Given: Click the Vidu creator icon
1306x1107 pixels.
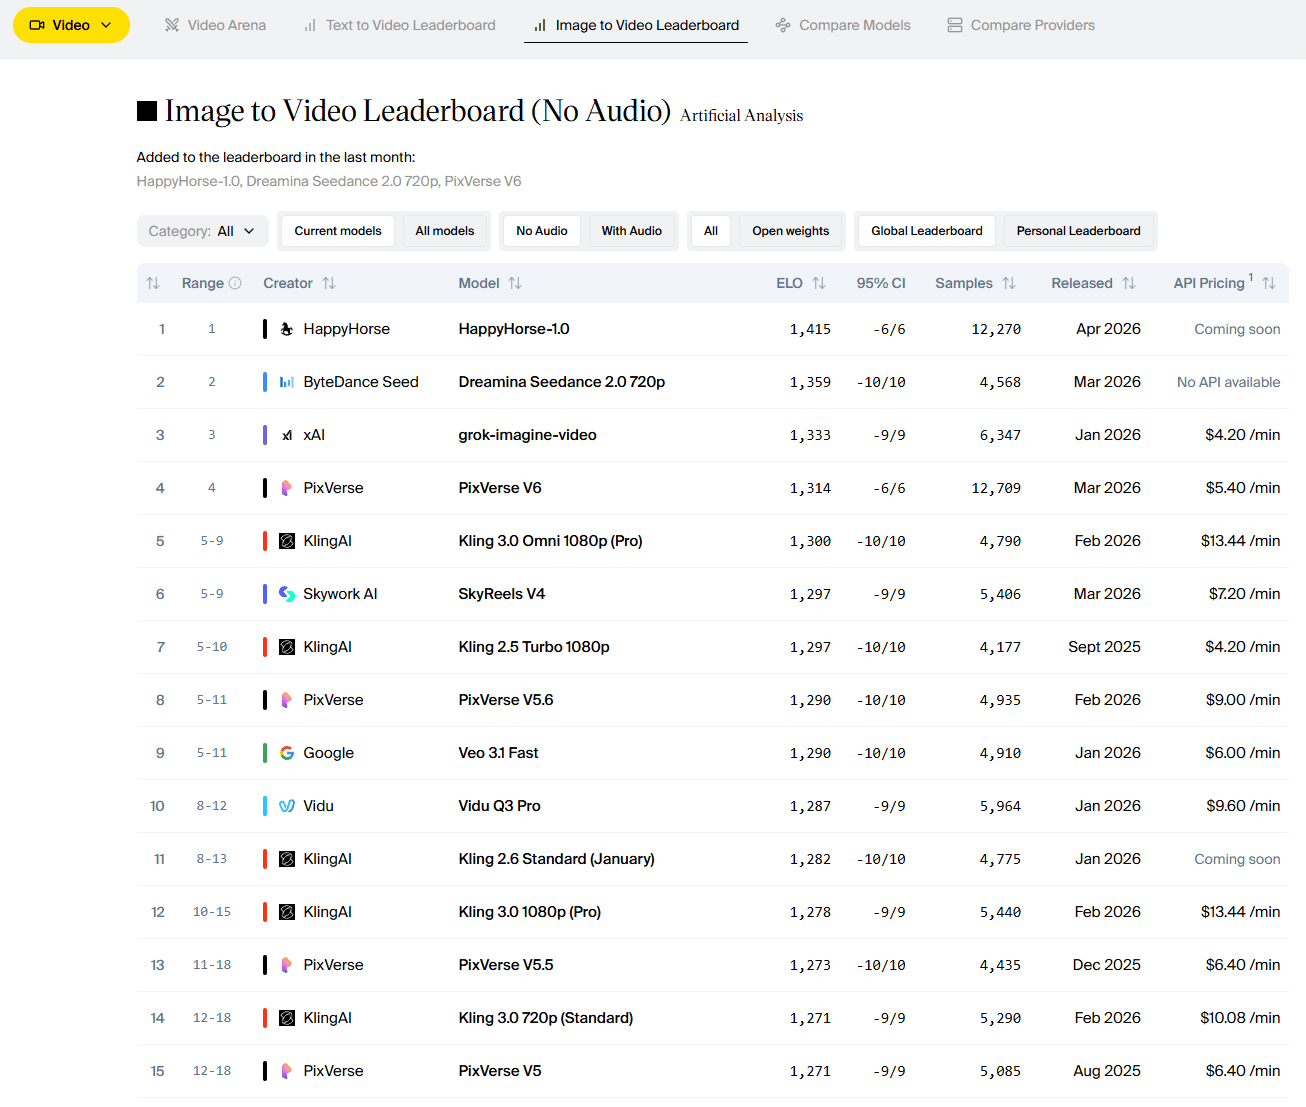Looking at the screenshot, I should click(x=285, y=805).
